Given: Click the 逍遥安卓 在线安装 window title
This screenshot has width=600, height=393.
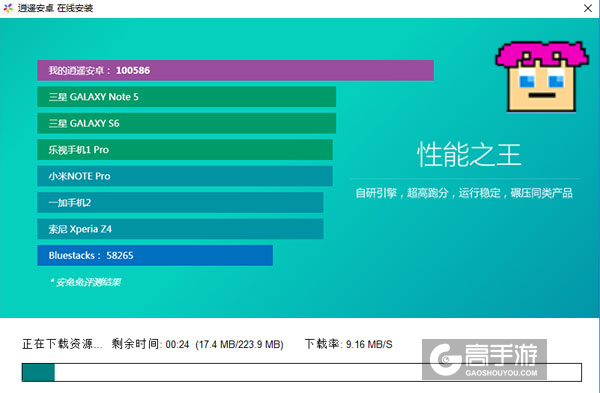Looking at the screenshot, I should pos(55,8).
